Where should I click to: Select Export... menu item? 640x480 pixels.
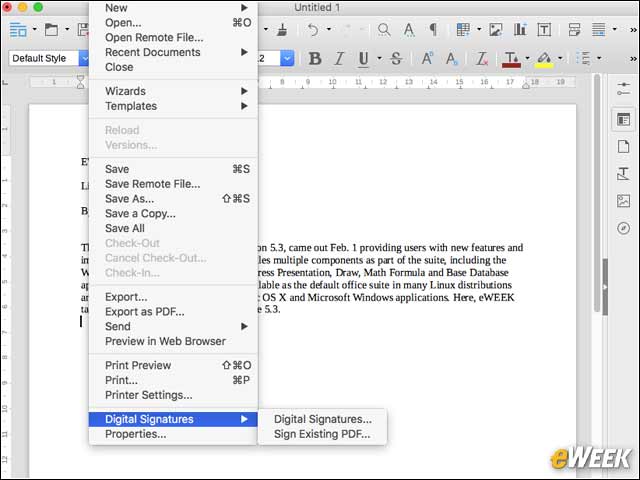click(173, 297)
